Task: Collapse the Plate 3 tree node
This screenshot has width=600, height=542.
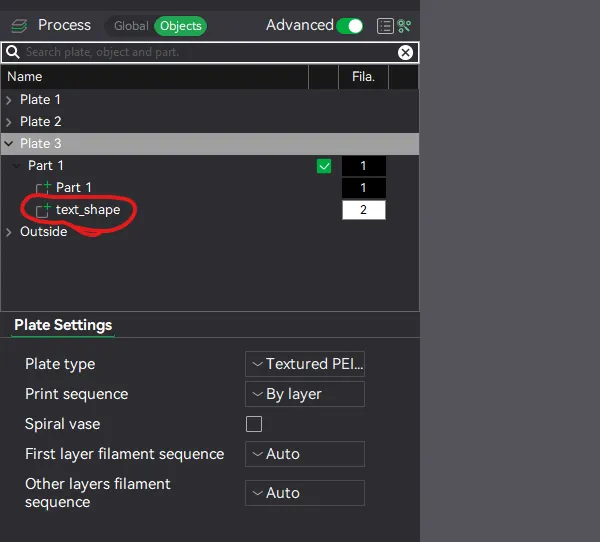Action: coord(9,144)
